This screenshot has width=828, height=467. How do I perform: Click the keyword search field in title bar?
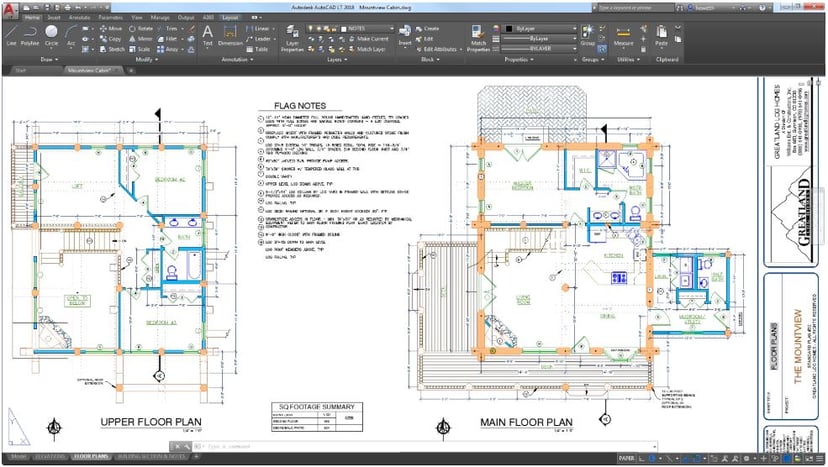(635, 8)
